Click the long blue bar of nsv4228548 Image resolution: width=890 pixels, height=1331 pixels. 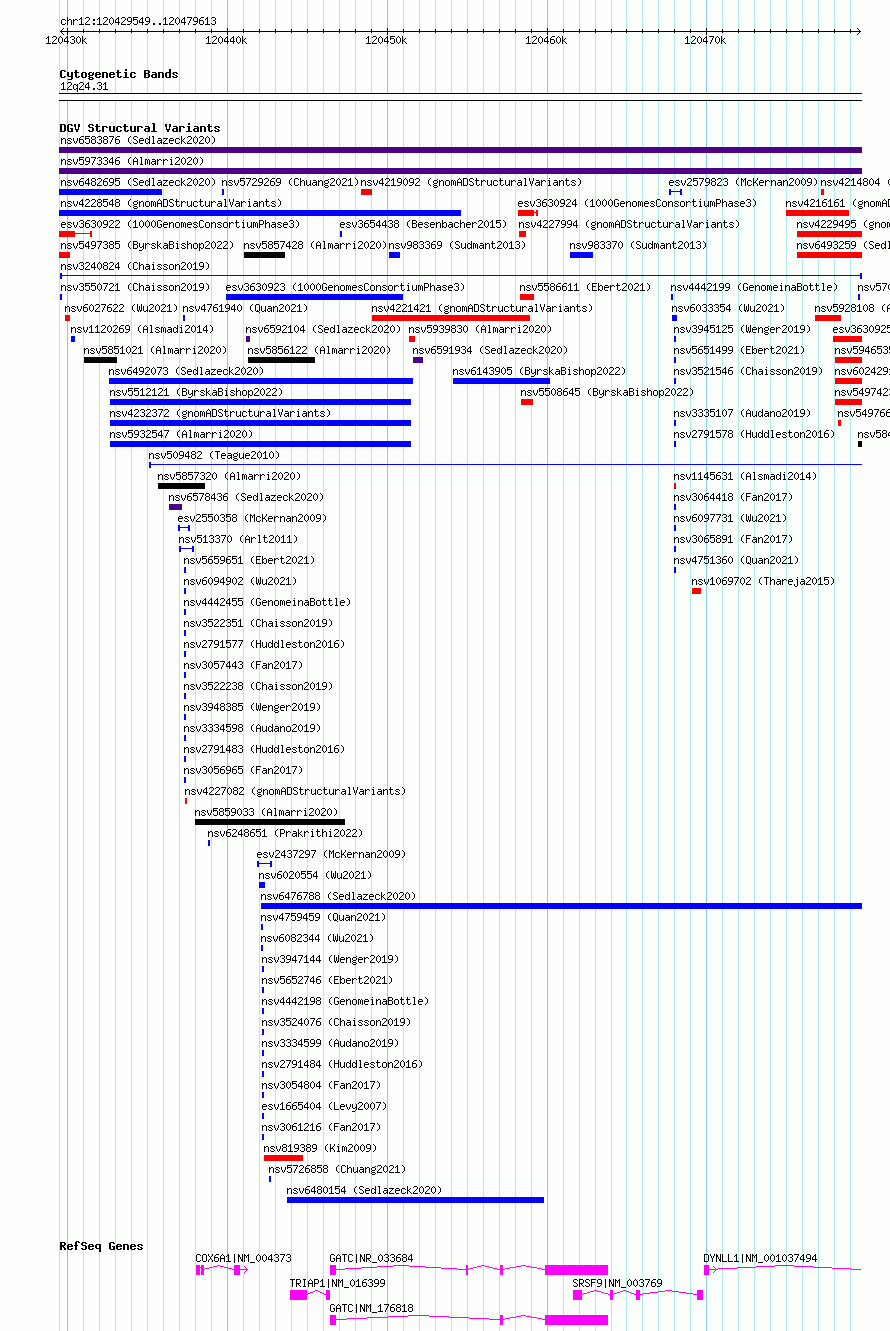pos(260,213)
